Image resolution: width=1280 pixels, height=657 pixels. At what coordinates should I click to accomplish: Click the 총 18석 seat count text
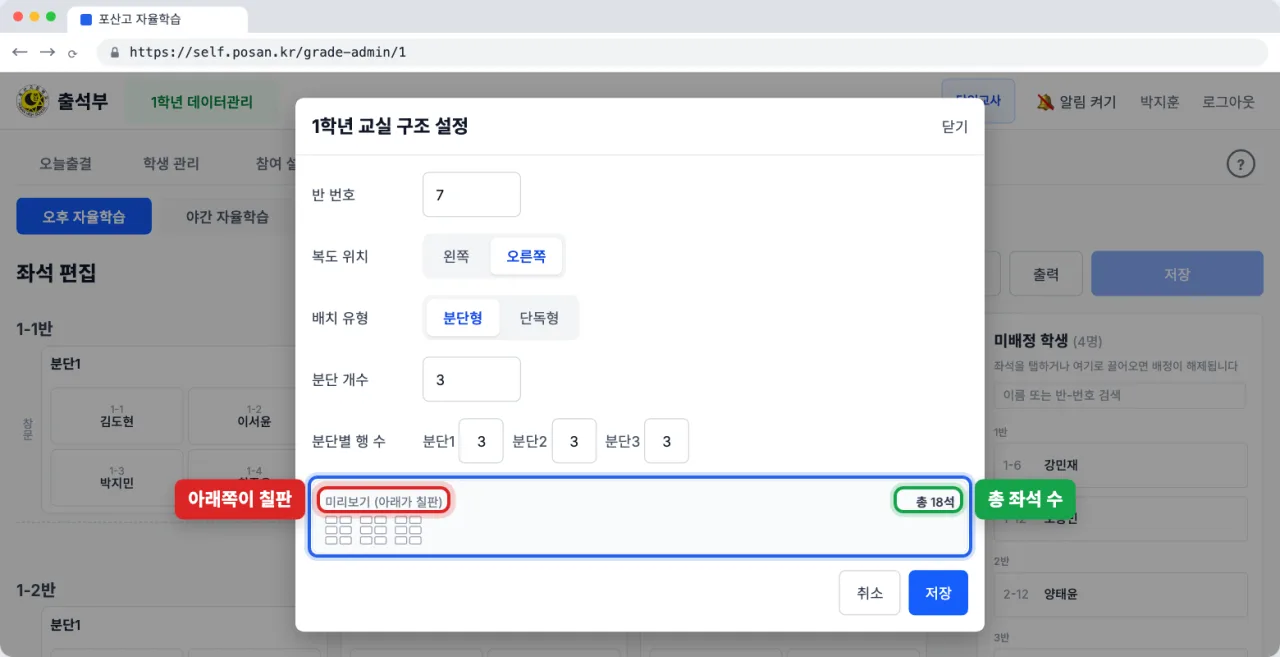click(935, 502)
